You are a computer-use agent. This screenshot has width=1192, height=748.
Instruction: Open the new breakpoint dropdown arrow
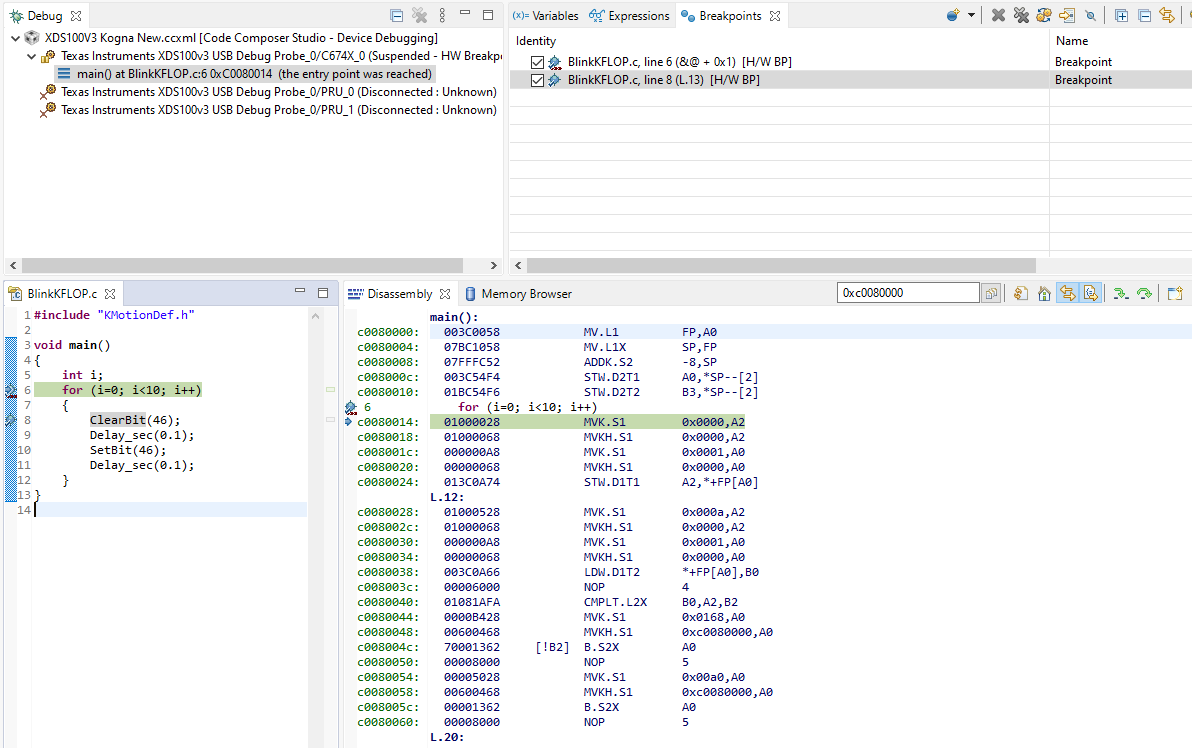[x=971, y=16]
